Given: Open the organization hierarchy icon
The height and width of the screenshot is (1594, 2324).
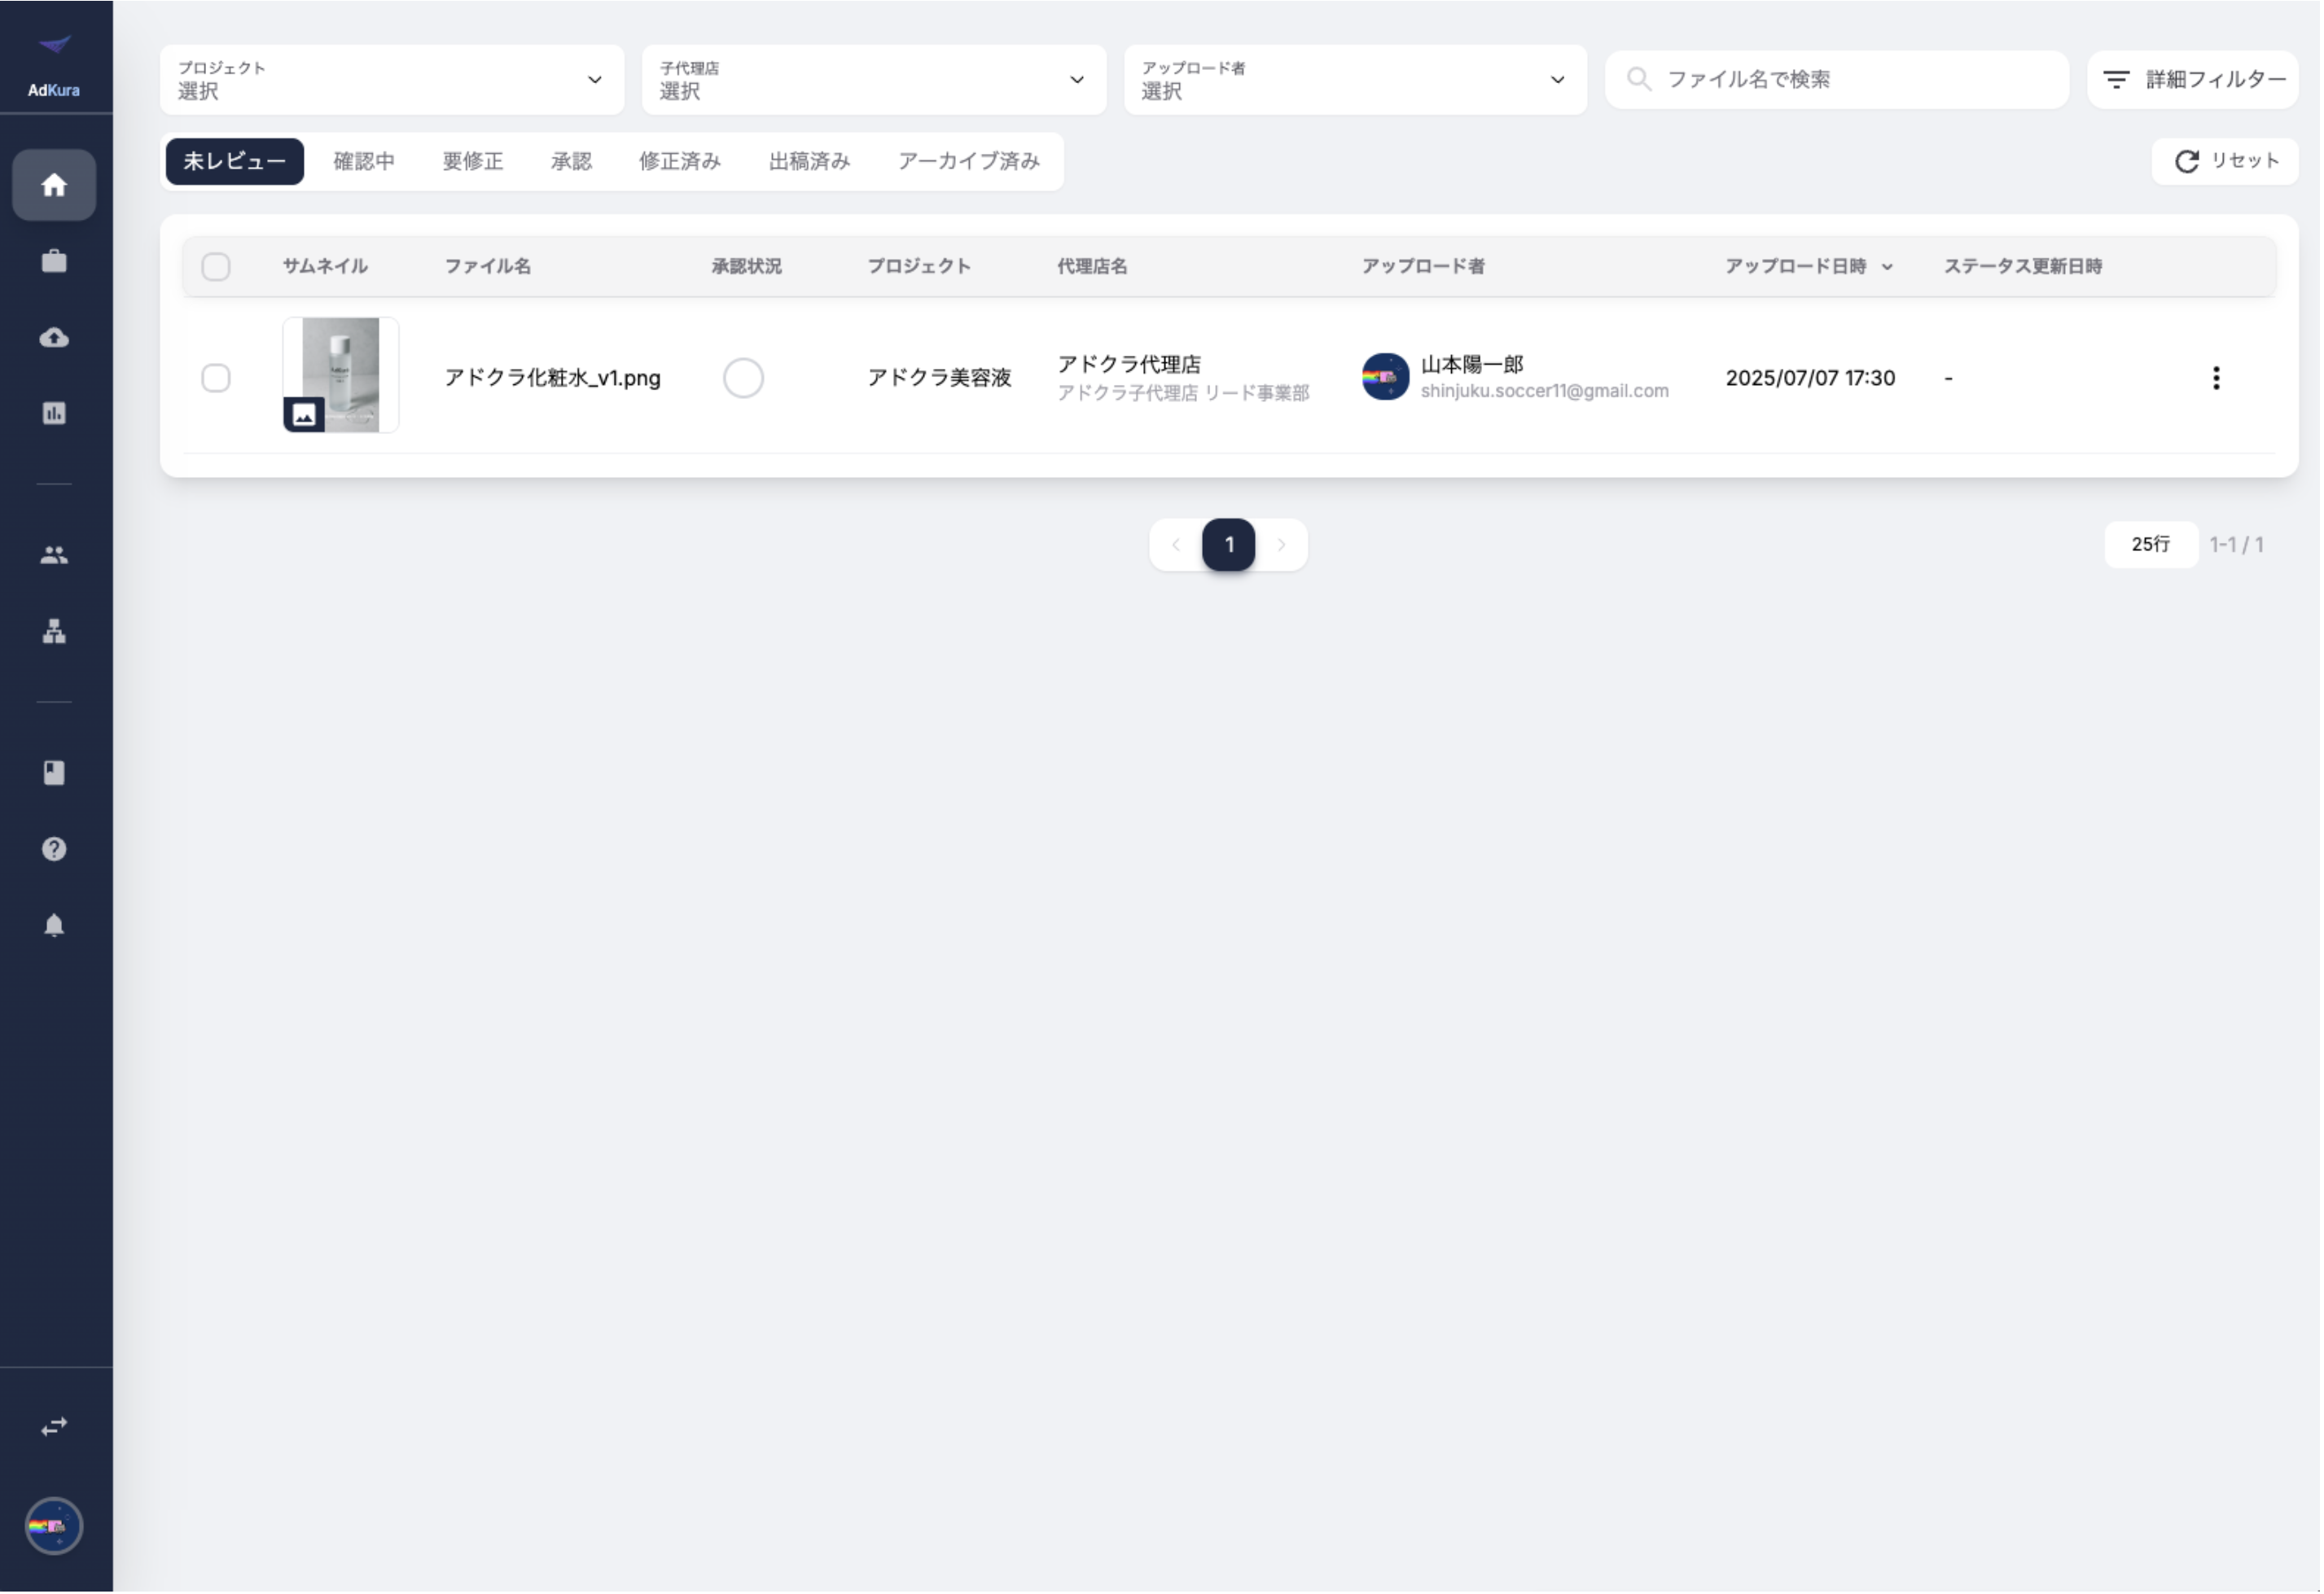Looking at the screenshot, I should (54, 632).
